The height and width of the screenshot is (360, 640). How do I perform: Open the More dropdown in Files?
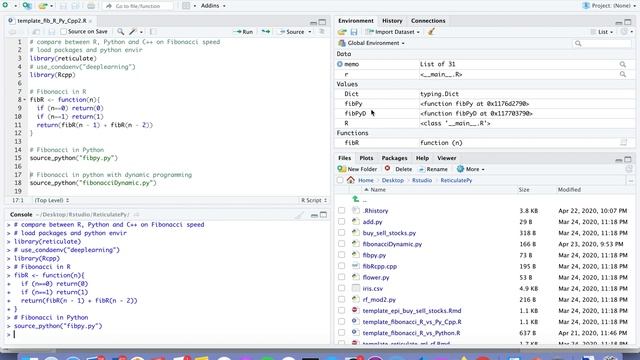[x=471, y=169]
